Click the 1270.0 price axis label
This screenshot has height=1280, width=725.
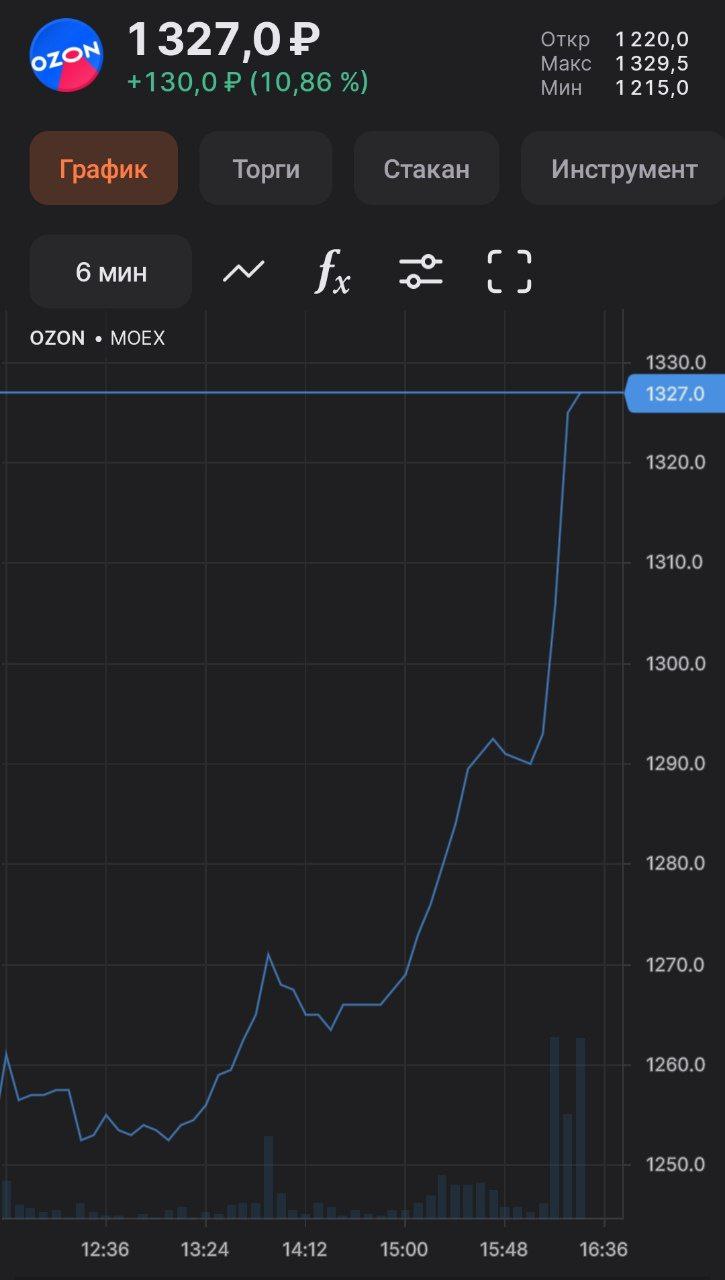[676, 965]
